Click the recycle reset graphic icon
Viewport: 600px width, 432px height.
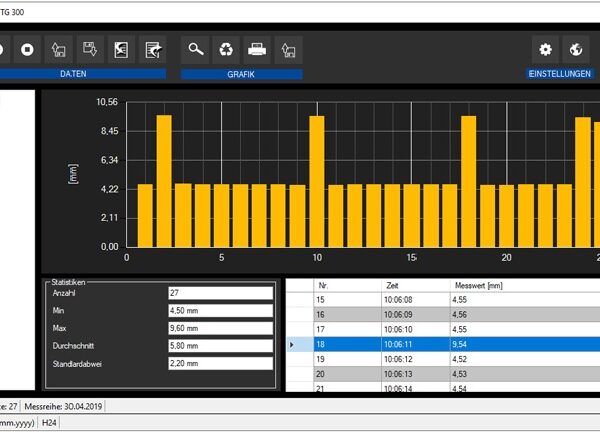[226, 50]
